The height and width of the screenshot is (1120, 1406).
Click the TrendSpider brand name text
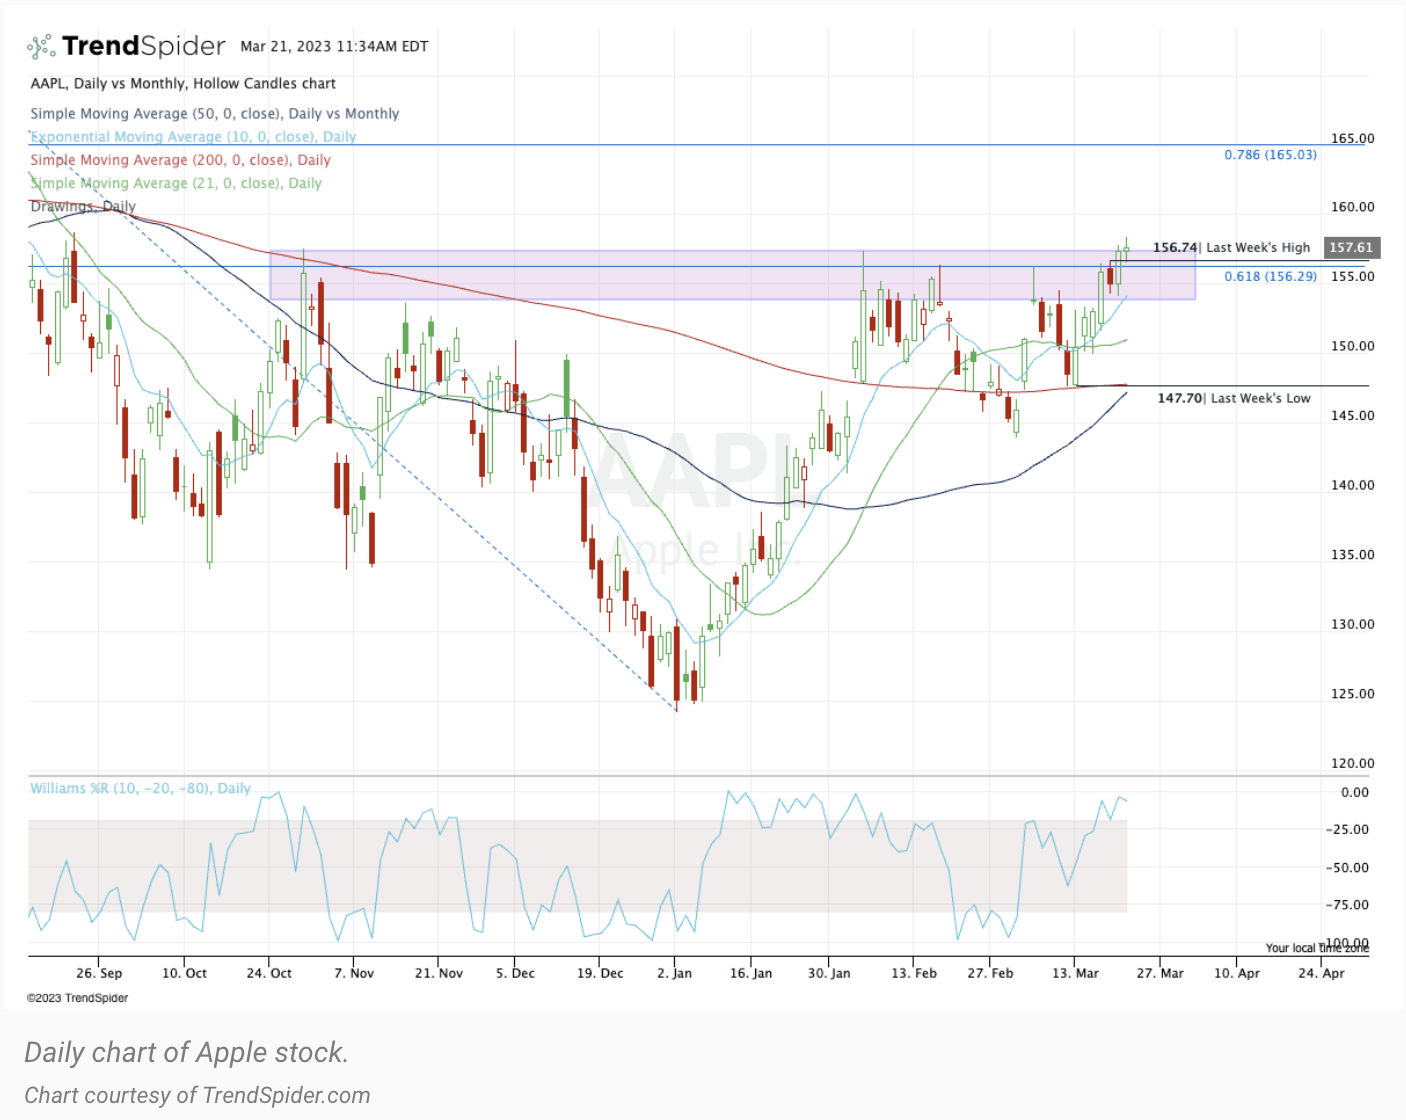[x=144, y=46]
